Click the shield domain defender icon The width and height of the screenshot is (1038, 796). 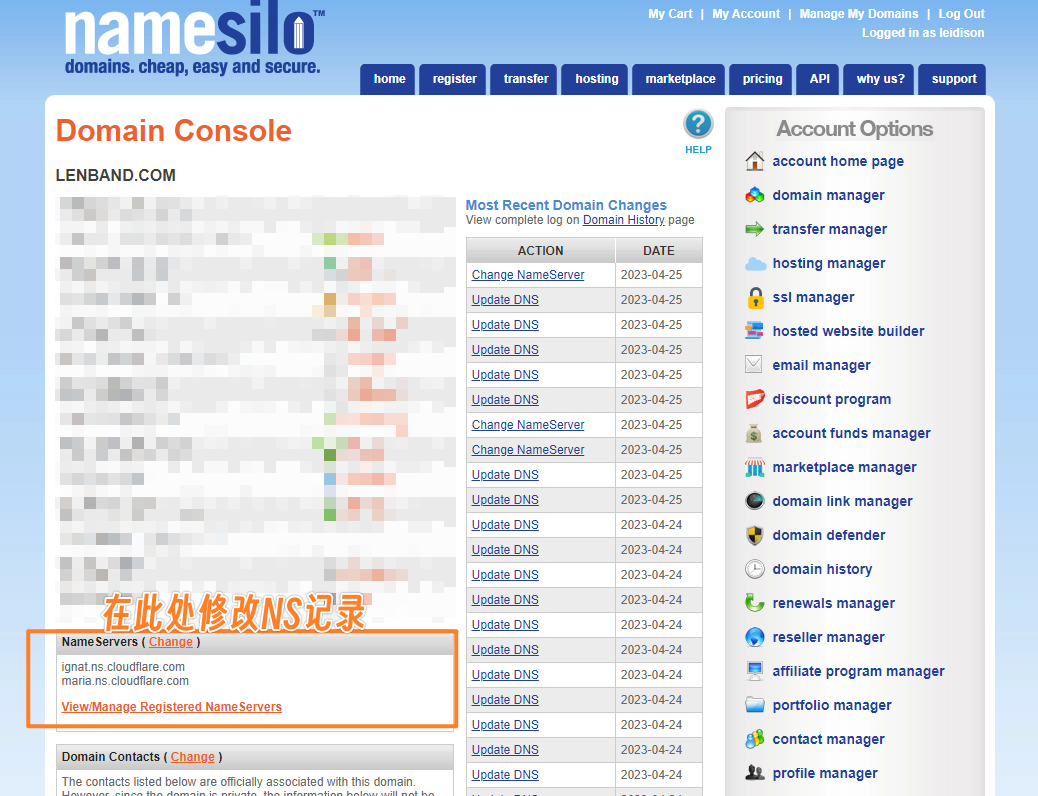click(755, 535)
